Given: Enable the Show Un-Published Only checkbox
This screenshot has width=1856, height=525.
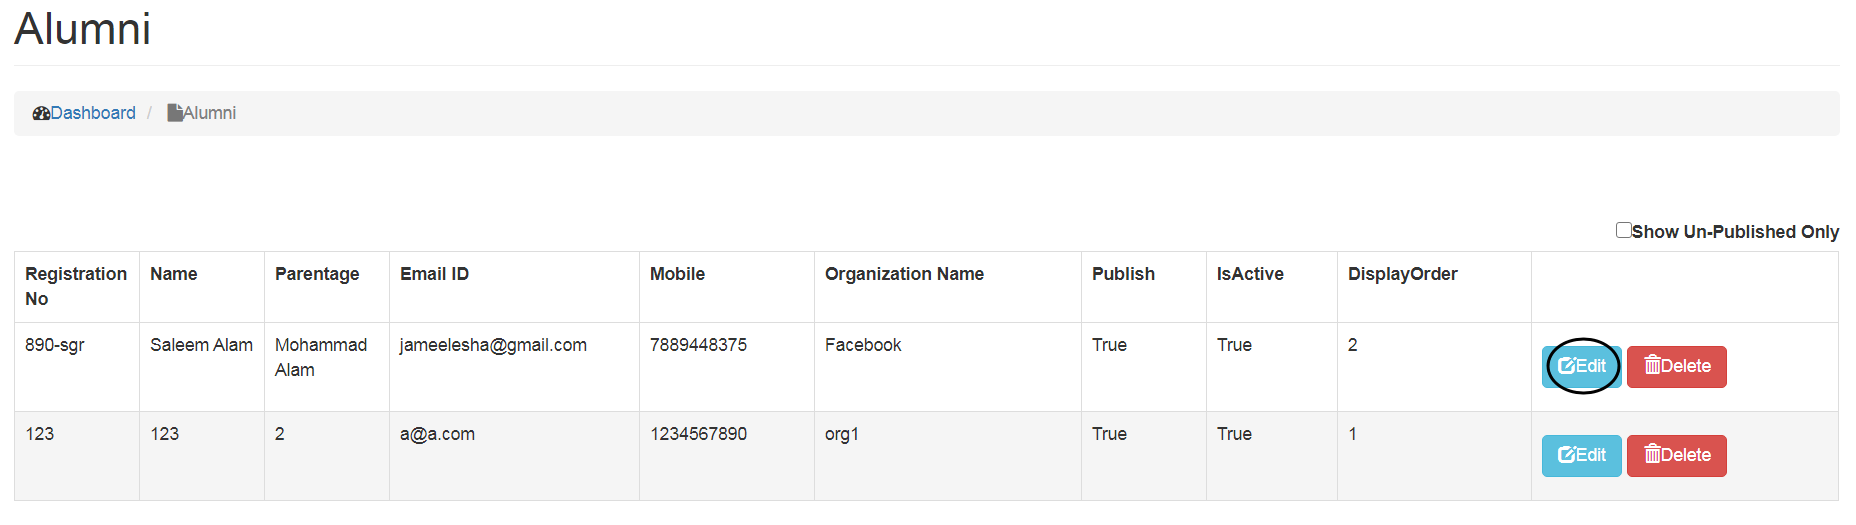Looking at the screenshot, I should [x=1623, y=230].
